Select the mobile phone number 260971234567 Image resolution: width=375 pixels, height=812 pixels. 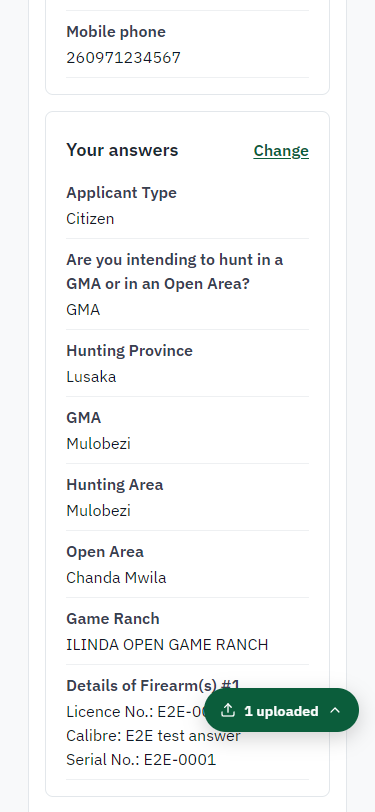[x=123, y=57]
